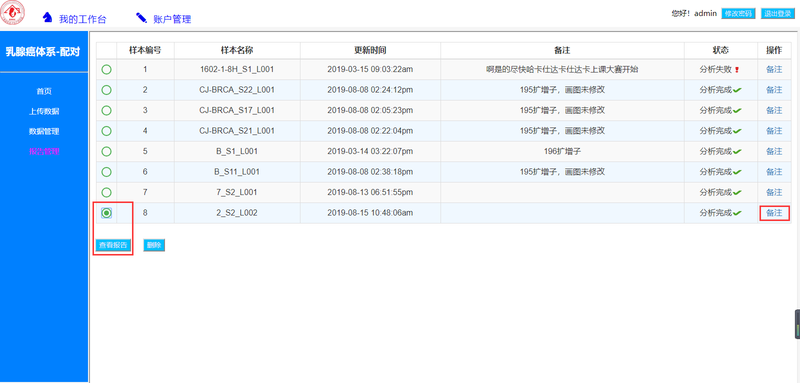The width and height of the screenshot is (800, 383).
Task: Click sample name 7_S2_L001
Action: (x=237, y=192)
